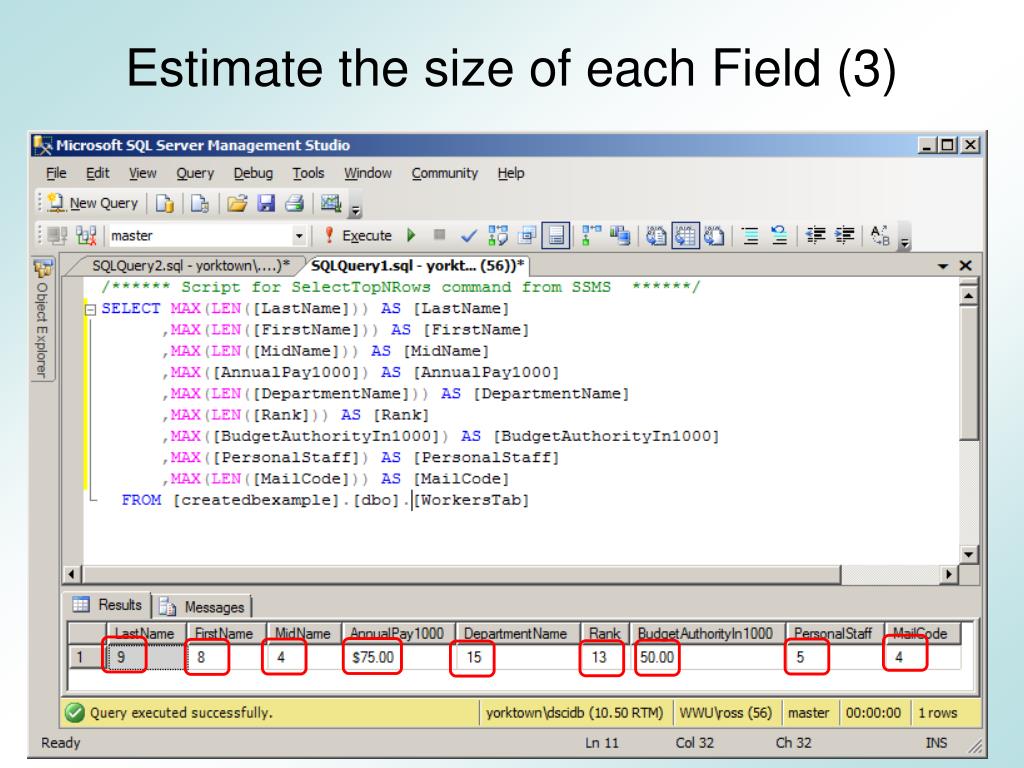The height and width of the screenshot is (768, 1024).
Task: Click the [WorkersTab] text in query
Action: pos(472,500)
